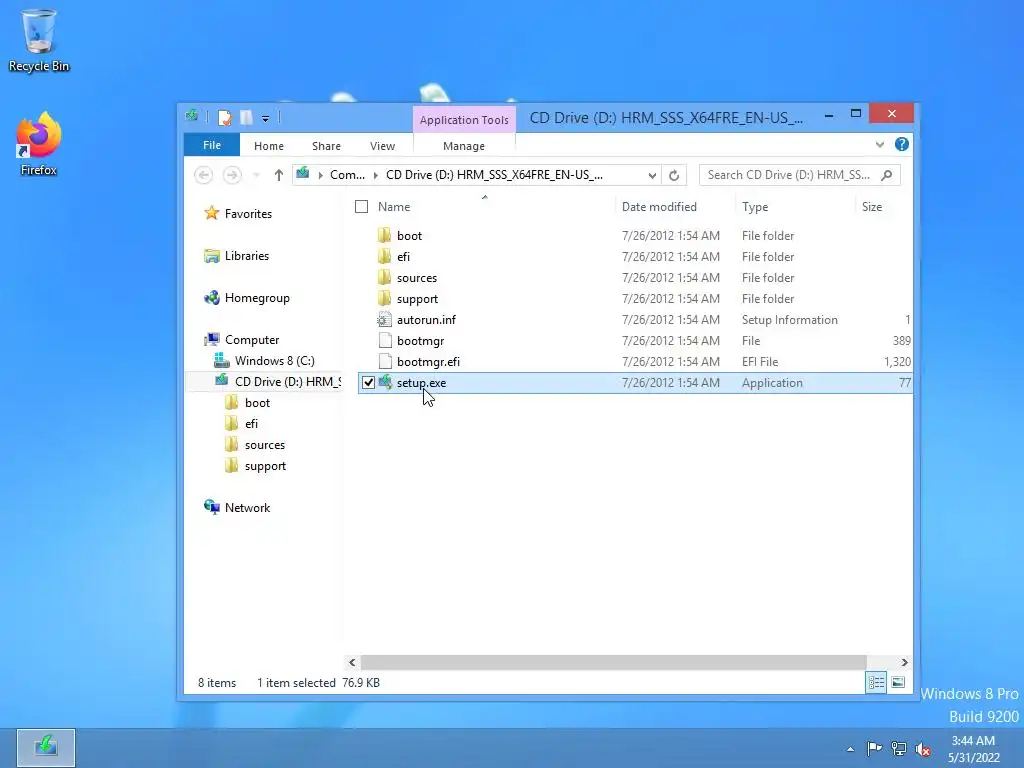Viewport: 1024px width, 768px height.
Task: Open the support folder in navigation tree
Action: pyautogui.click(x=265, y=466)
